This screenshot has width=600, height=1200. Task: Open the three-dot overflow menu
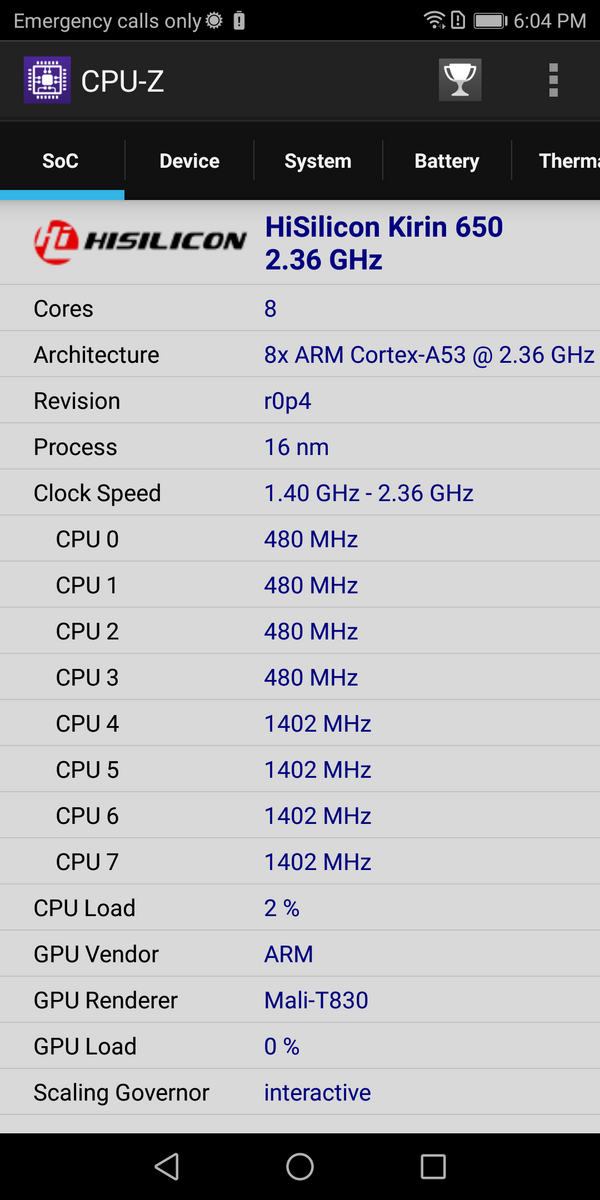pyautogui.click(x=553, y=80)
